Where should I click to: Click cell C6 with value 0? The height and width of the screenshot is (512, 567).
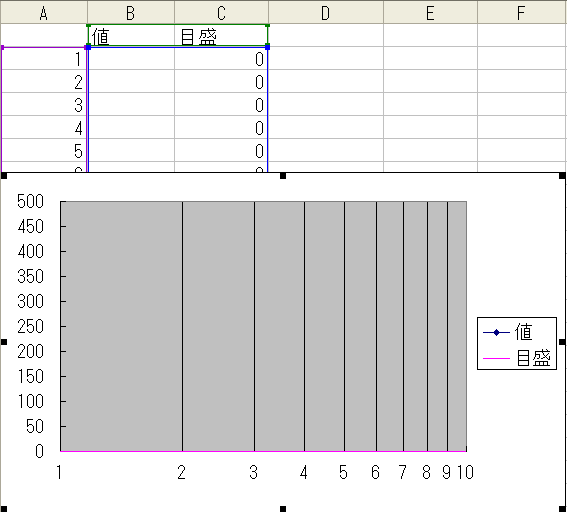[x=221, y=150]
